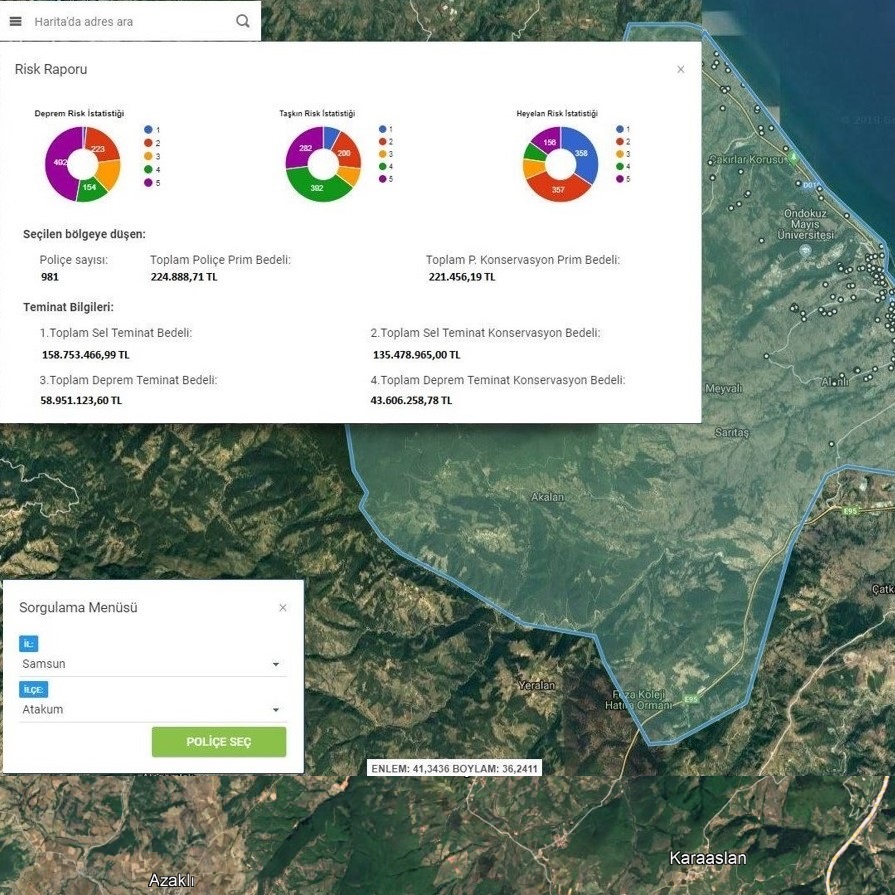Click the magnifier search icon
895x895 pixels.
[x=243, y=21]
